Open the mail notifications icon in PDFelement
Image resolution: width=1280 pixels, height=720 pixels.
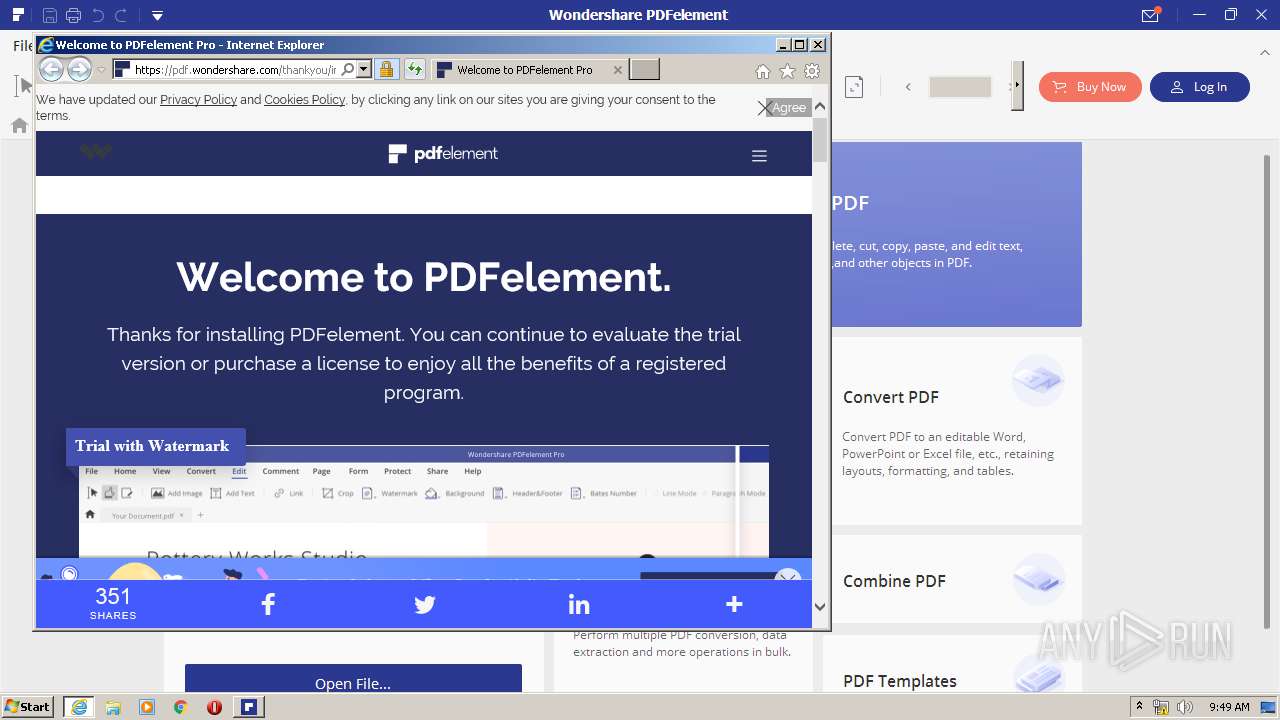tap(1150, 15)
